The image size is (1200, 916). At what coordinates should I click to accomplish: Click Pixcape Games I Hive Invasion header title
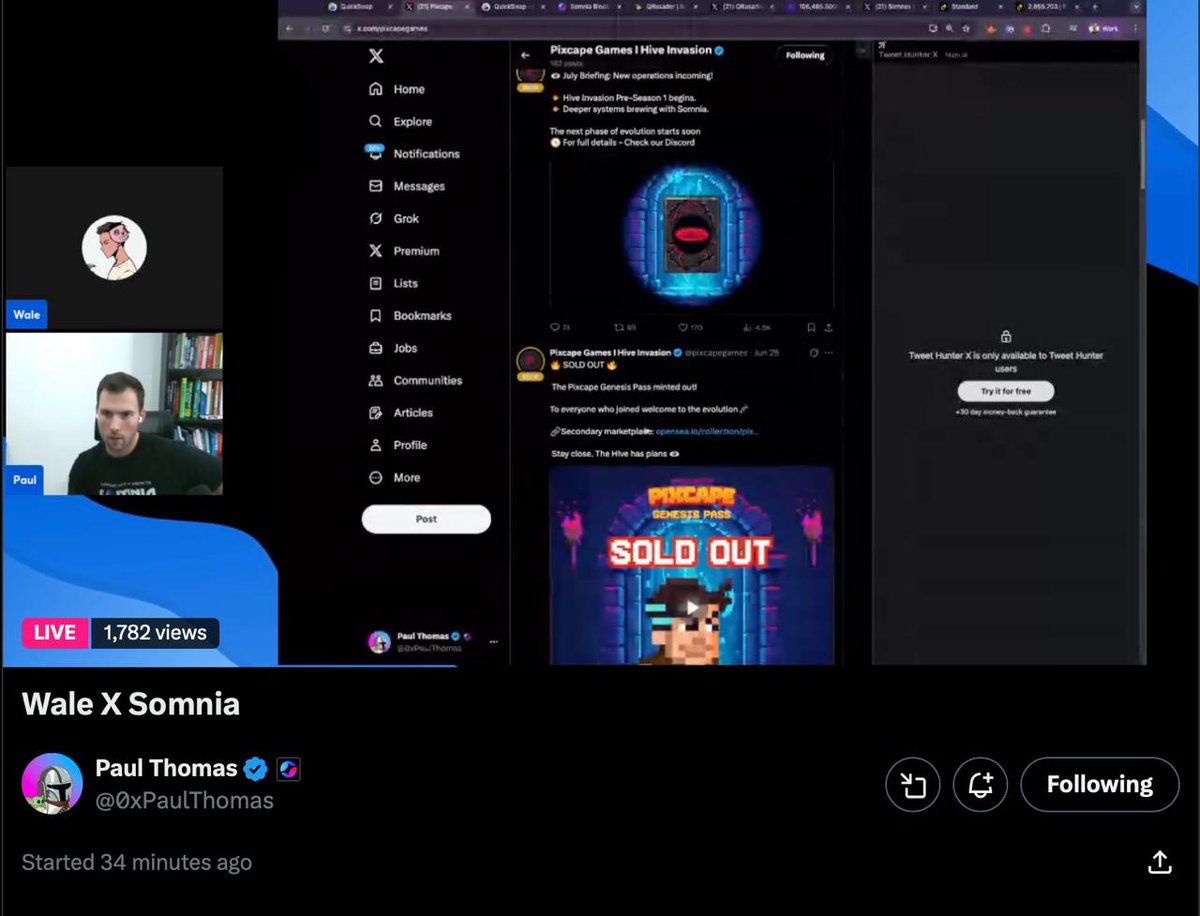click(x=631, y=49)
